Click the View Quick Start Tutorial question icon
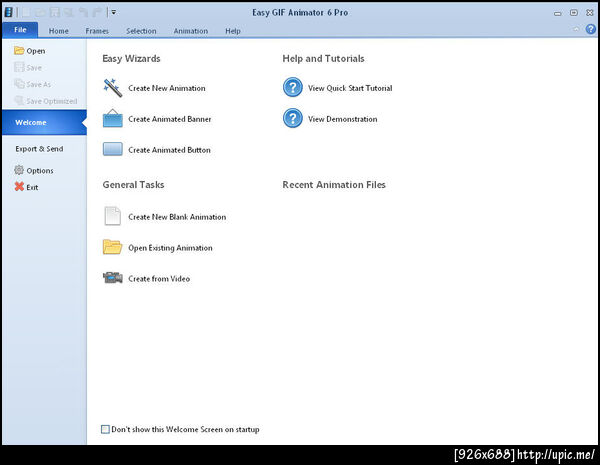The image size is (600, 465). [293, 88]
